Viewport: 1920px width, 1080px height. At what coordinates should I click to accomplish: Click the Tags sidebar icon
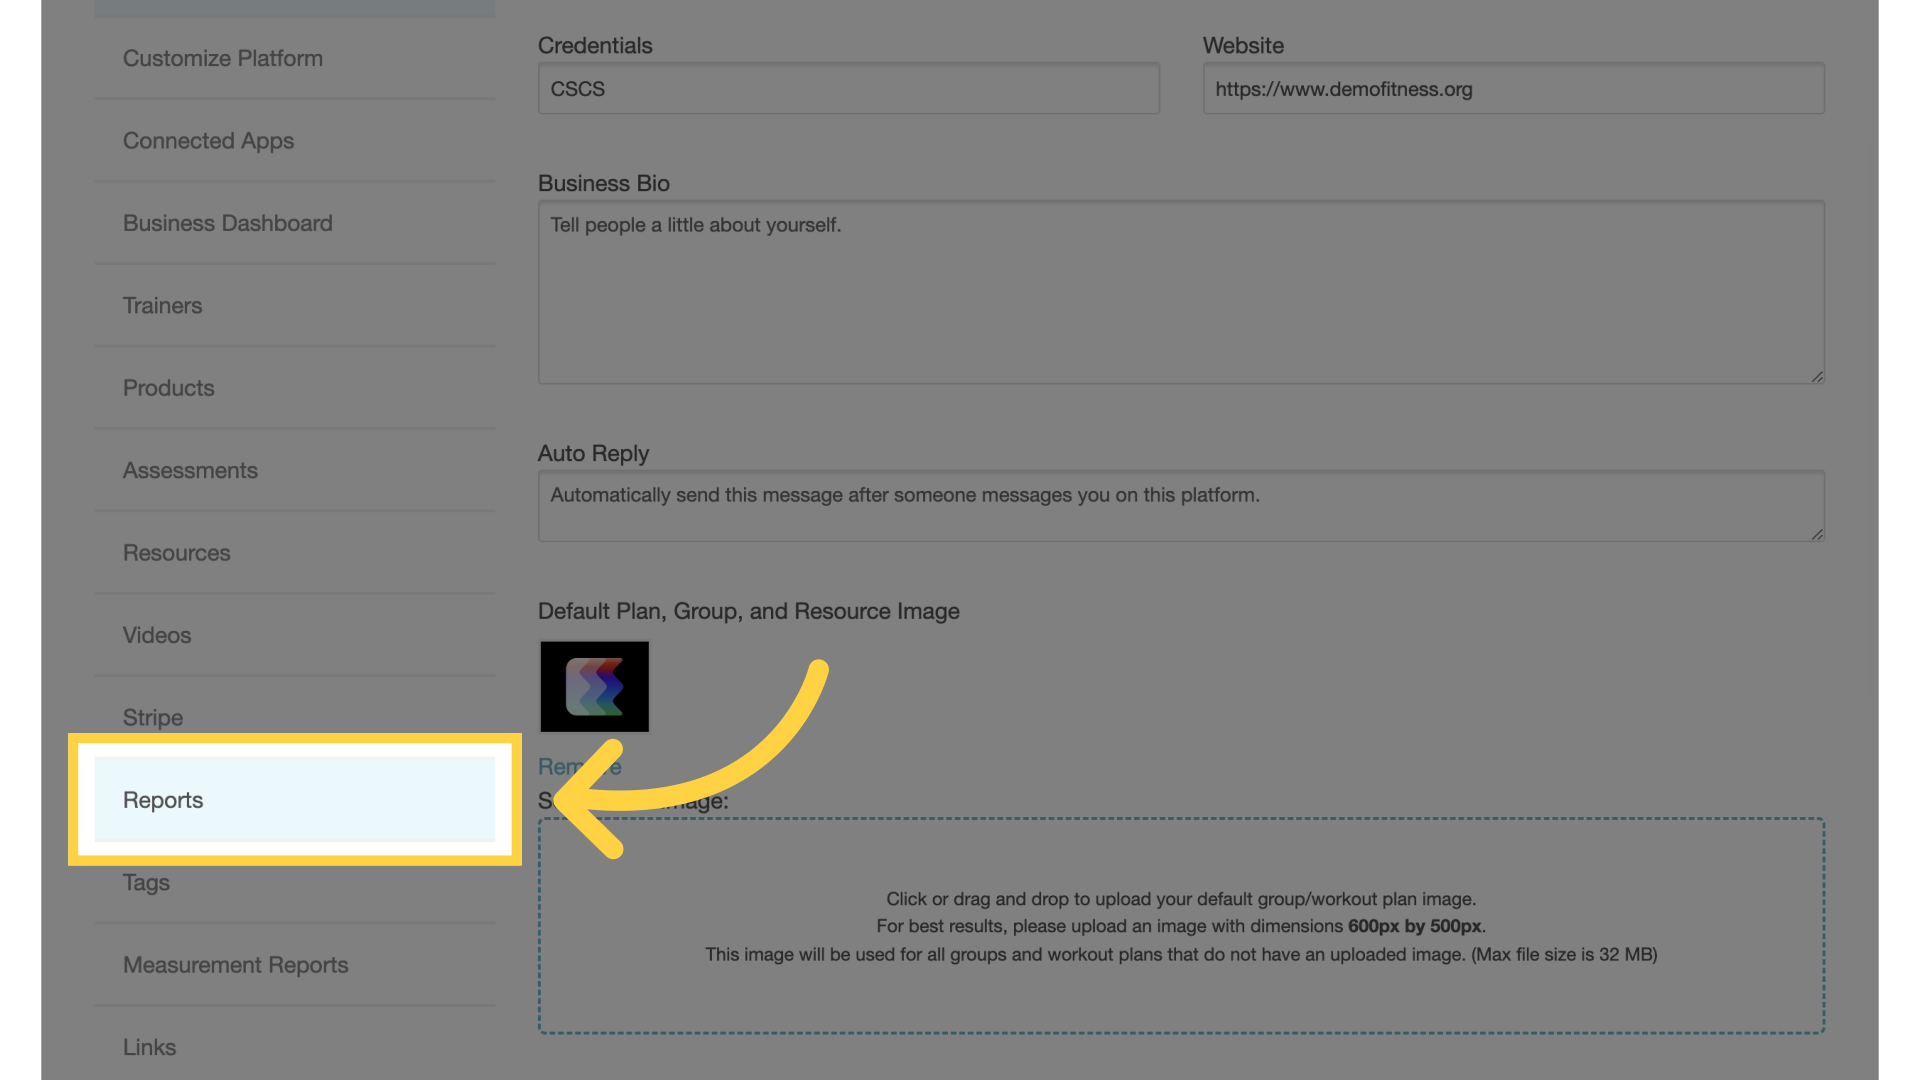click(145, 882)
